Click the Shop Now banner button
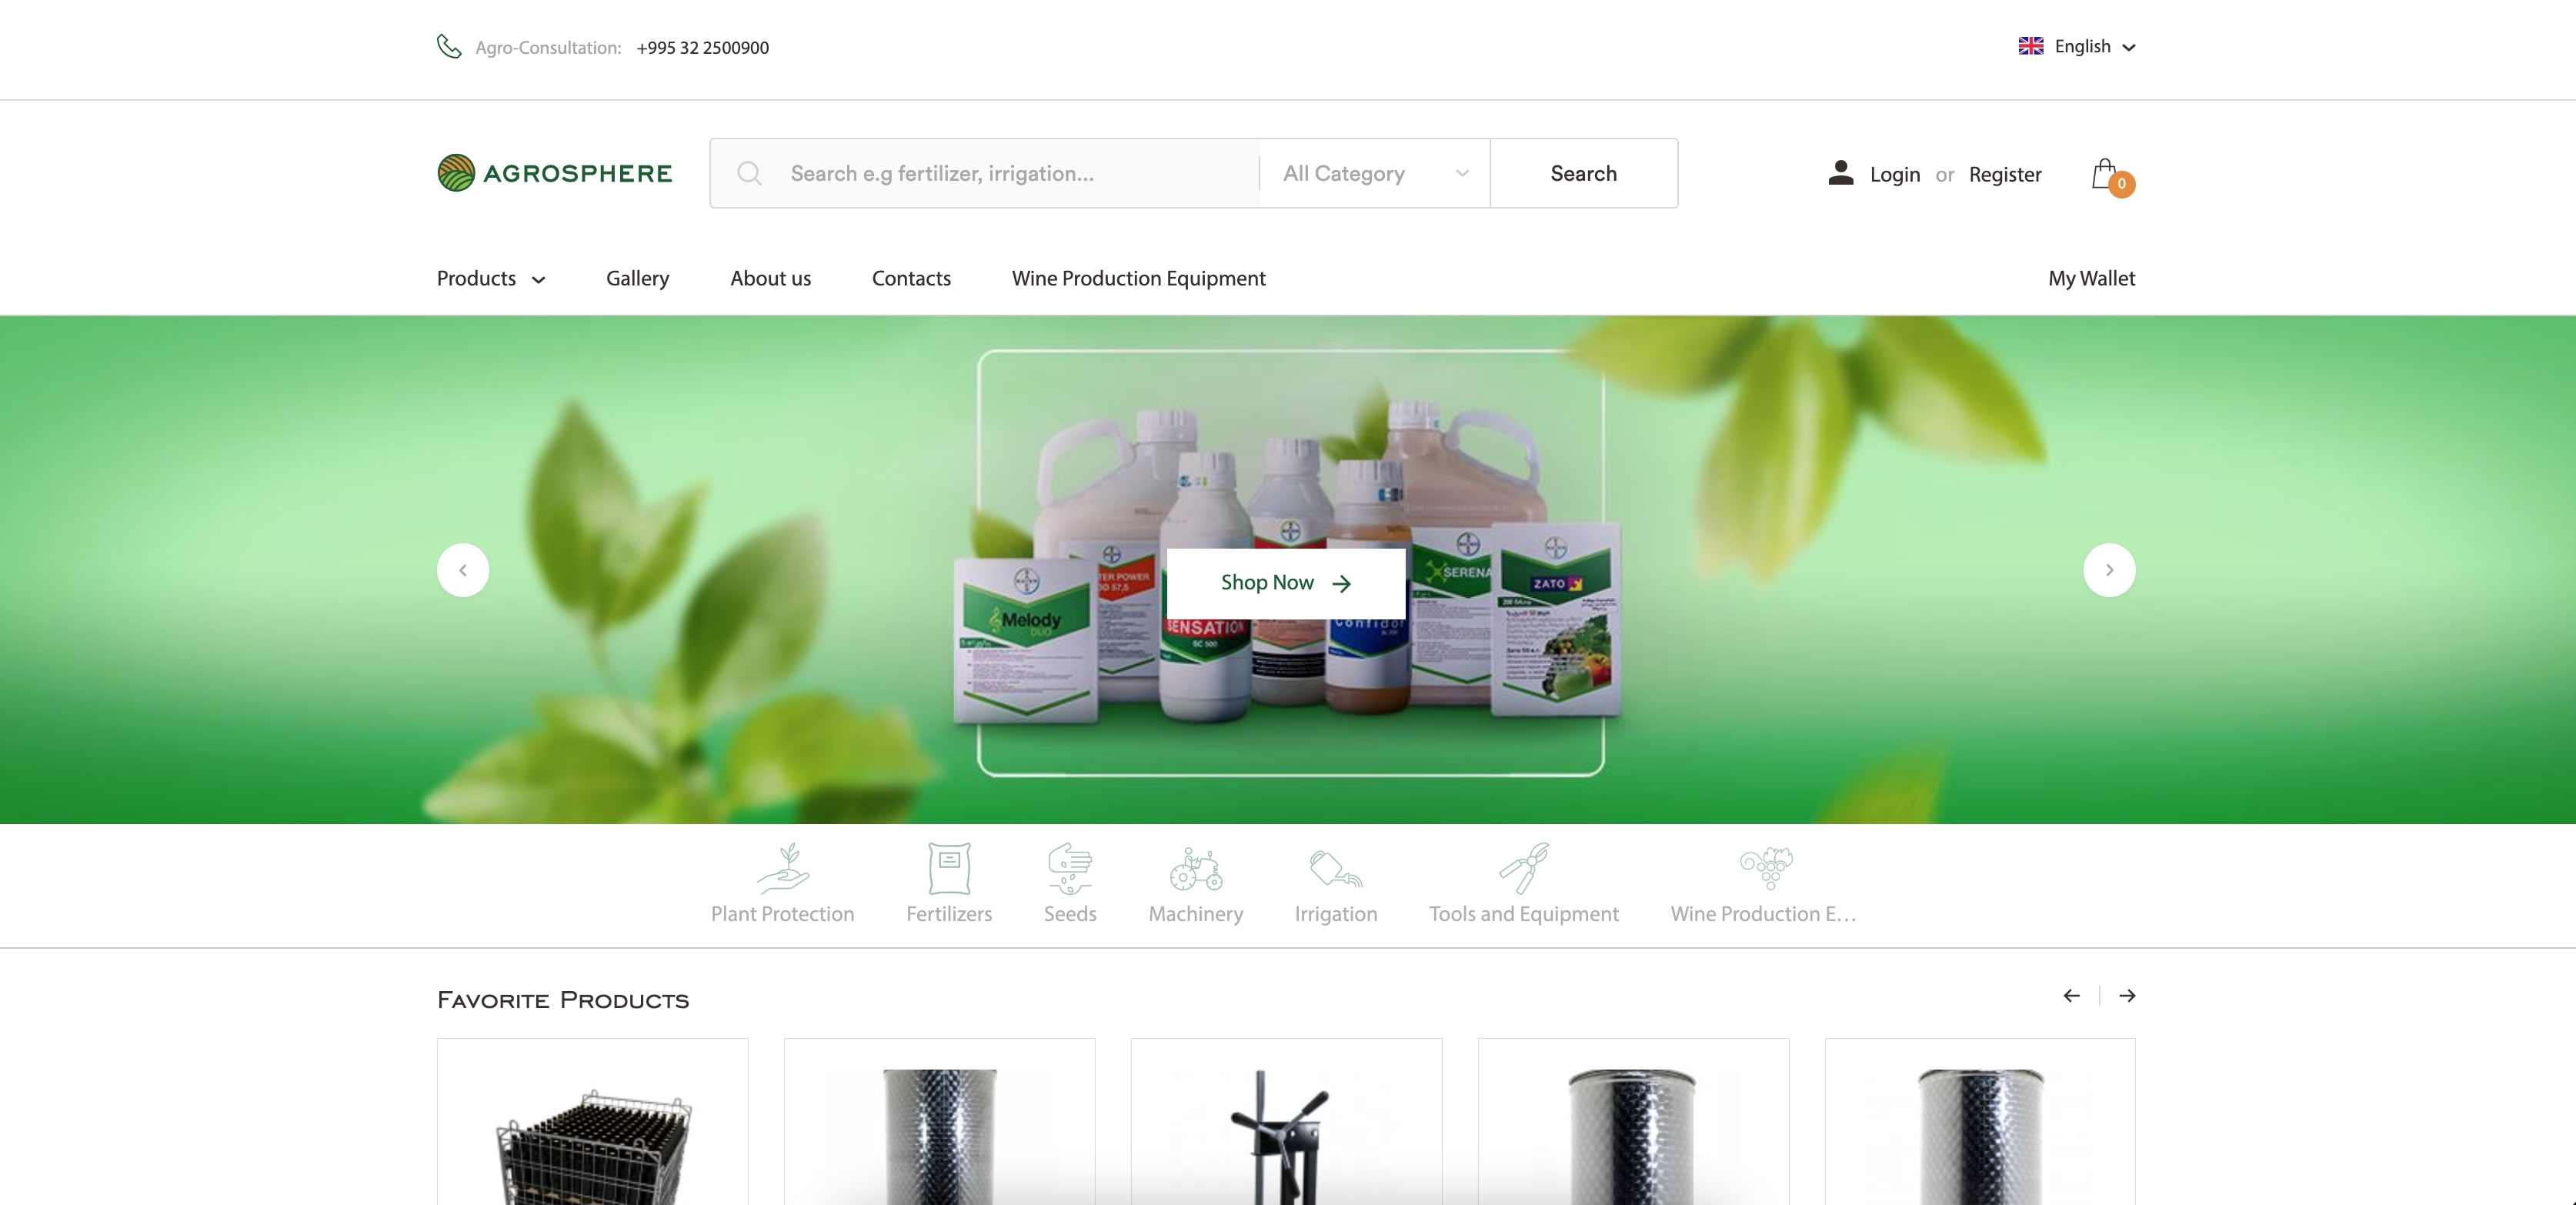This screenshot has width=2576, height=1205. coord(1286,583)
